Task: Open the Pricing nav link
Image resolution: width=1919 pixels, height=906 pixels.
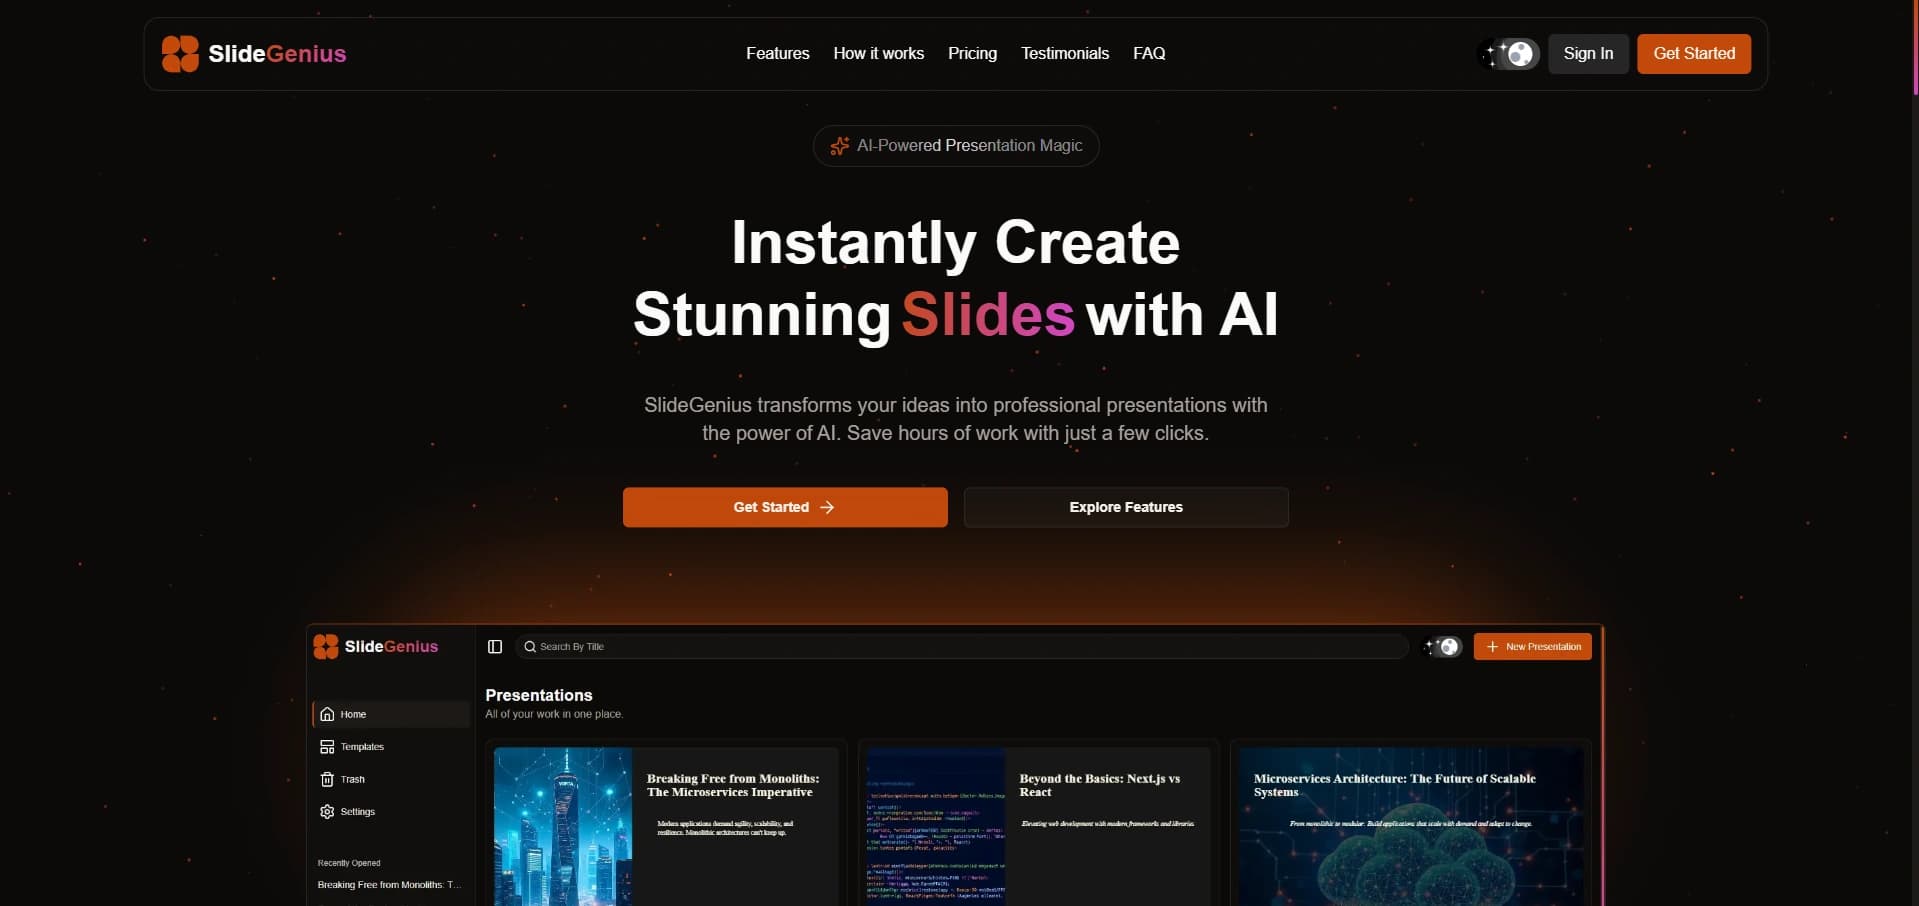Action: click(972, 54)
